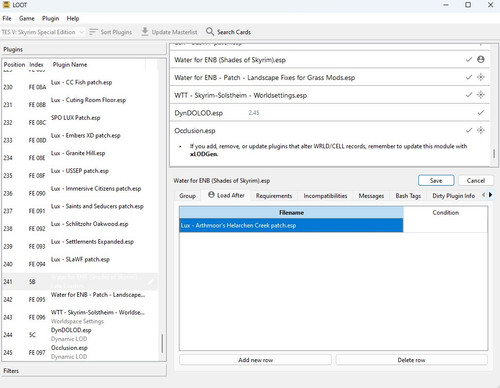Select Lux - Settlements Expanded.esp in list
The height and width of the screenshot is (388, 500).
pyautogui.click(x=80, y=246)
